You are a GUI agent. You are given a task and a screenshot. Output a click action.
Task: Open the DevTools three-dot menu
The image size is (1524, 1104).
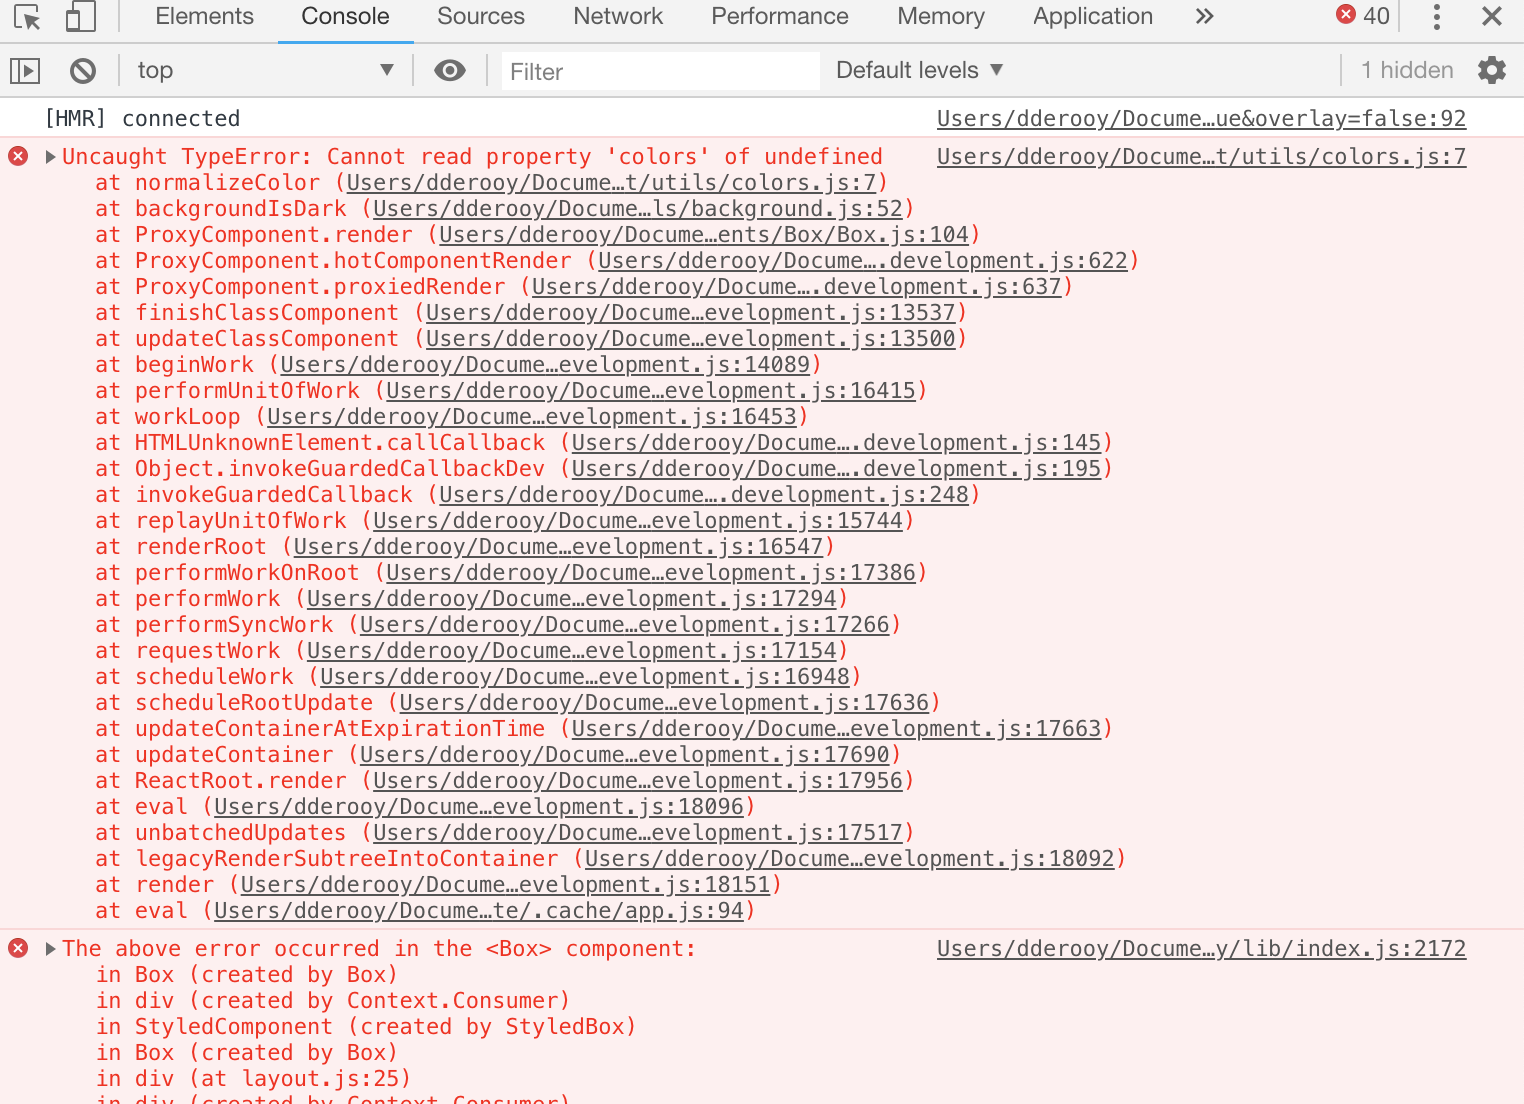click(x=1437, y=17)
